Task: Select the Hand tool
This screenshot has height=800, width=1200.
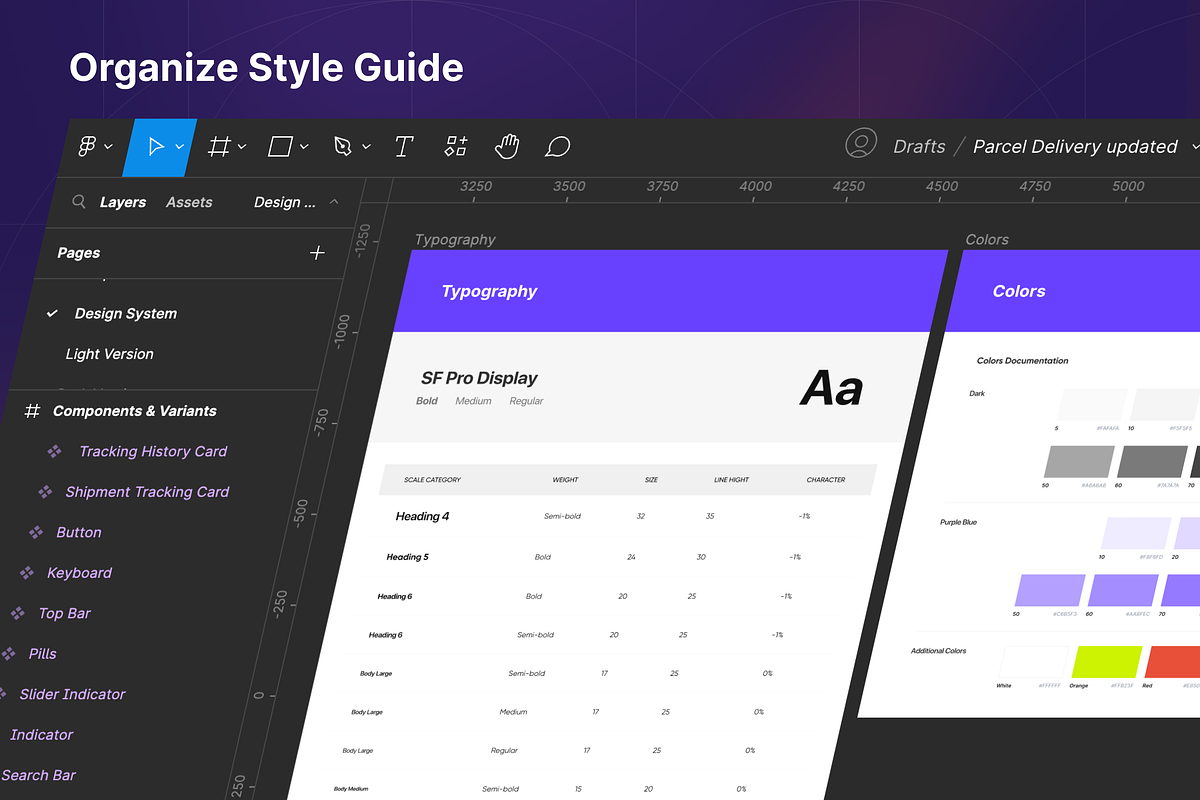Action: click(x=507, y=147)
